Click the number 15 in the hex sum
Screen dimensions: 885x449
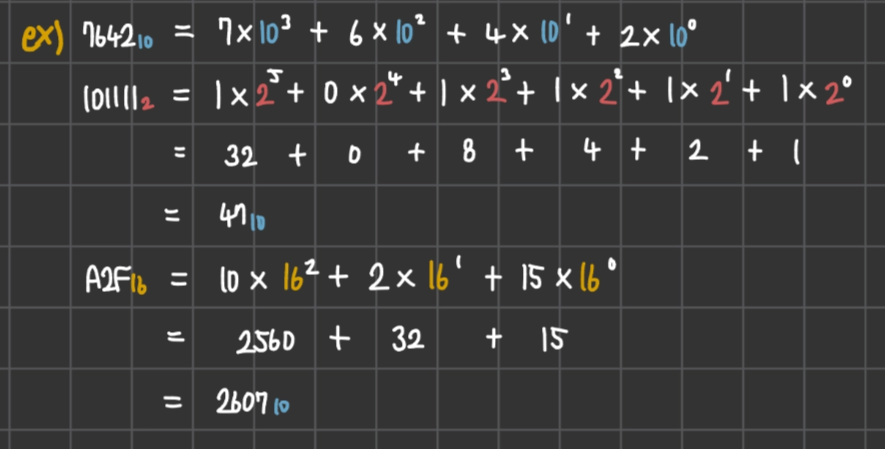click(x=554, y=340)
